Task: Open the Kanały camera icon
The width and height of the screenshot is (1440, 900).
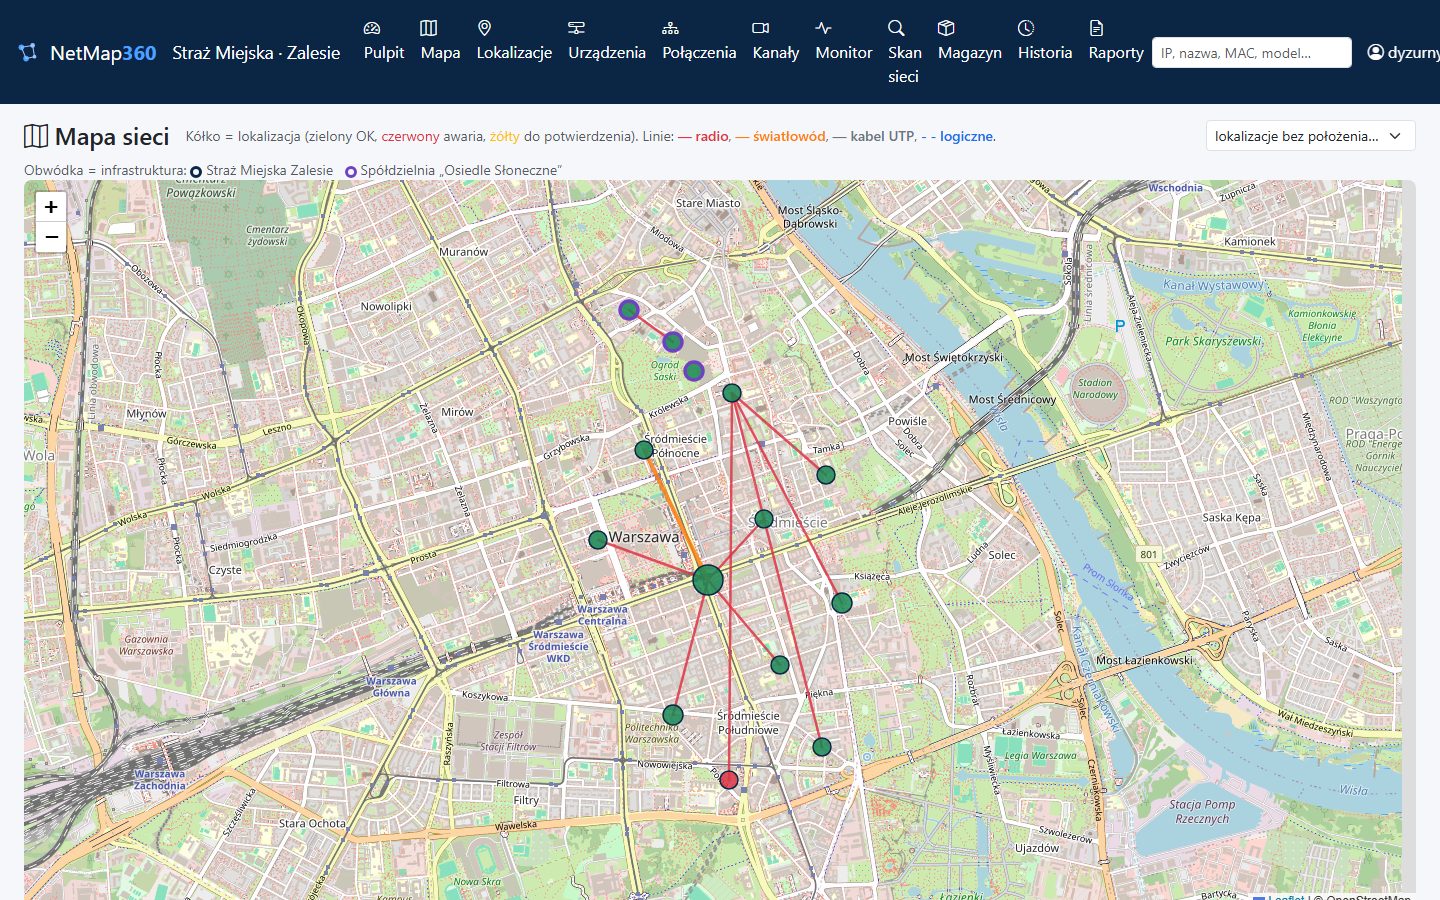Action: pos(761,28)
